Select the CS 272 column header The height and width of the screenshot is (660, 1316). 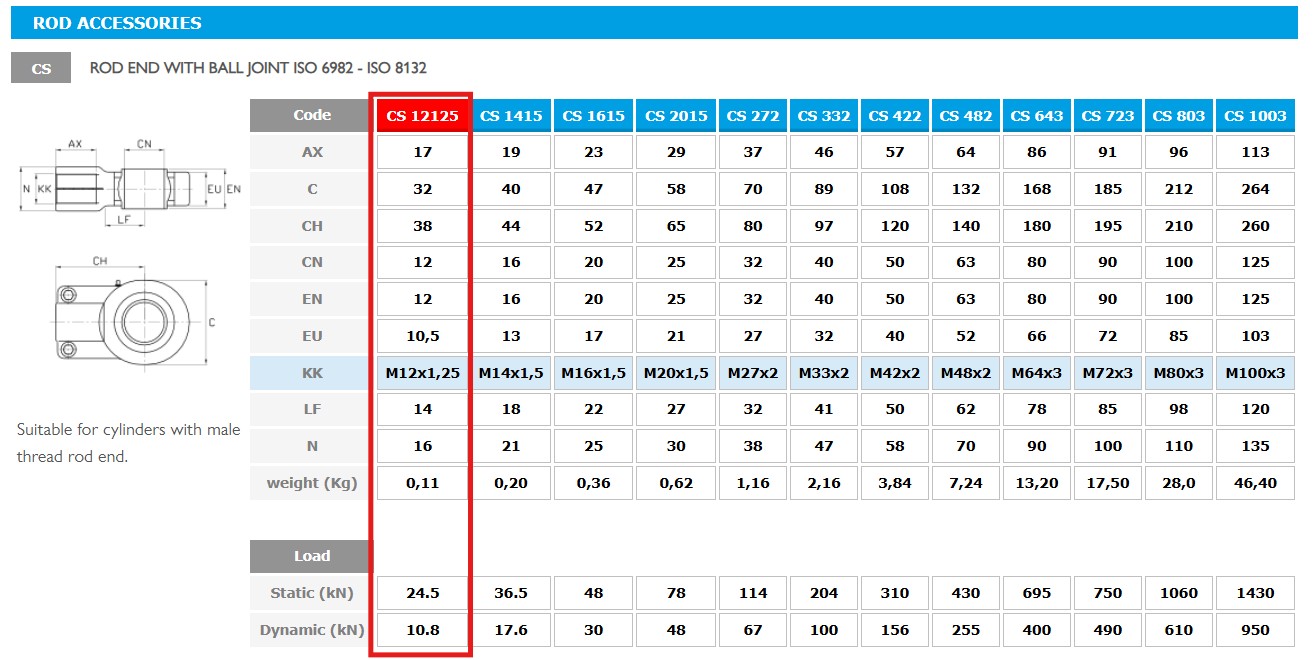pos(753,115)
